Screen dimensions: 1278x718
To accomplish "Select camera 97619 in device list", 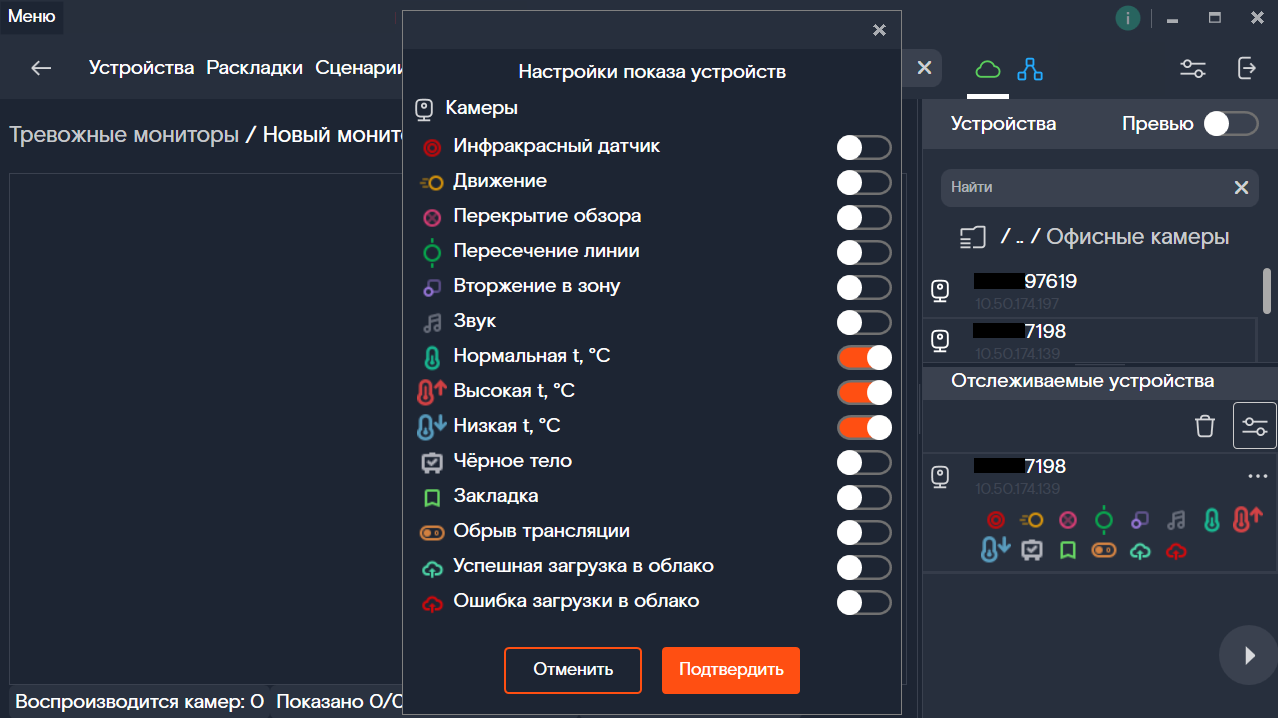I will tap(1088, 290).
